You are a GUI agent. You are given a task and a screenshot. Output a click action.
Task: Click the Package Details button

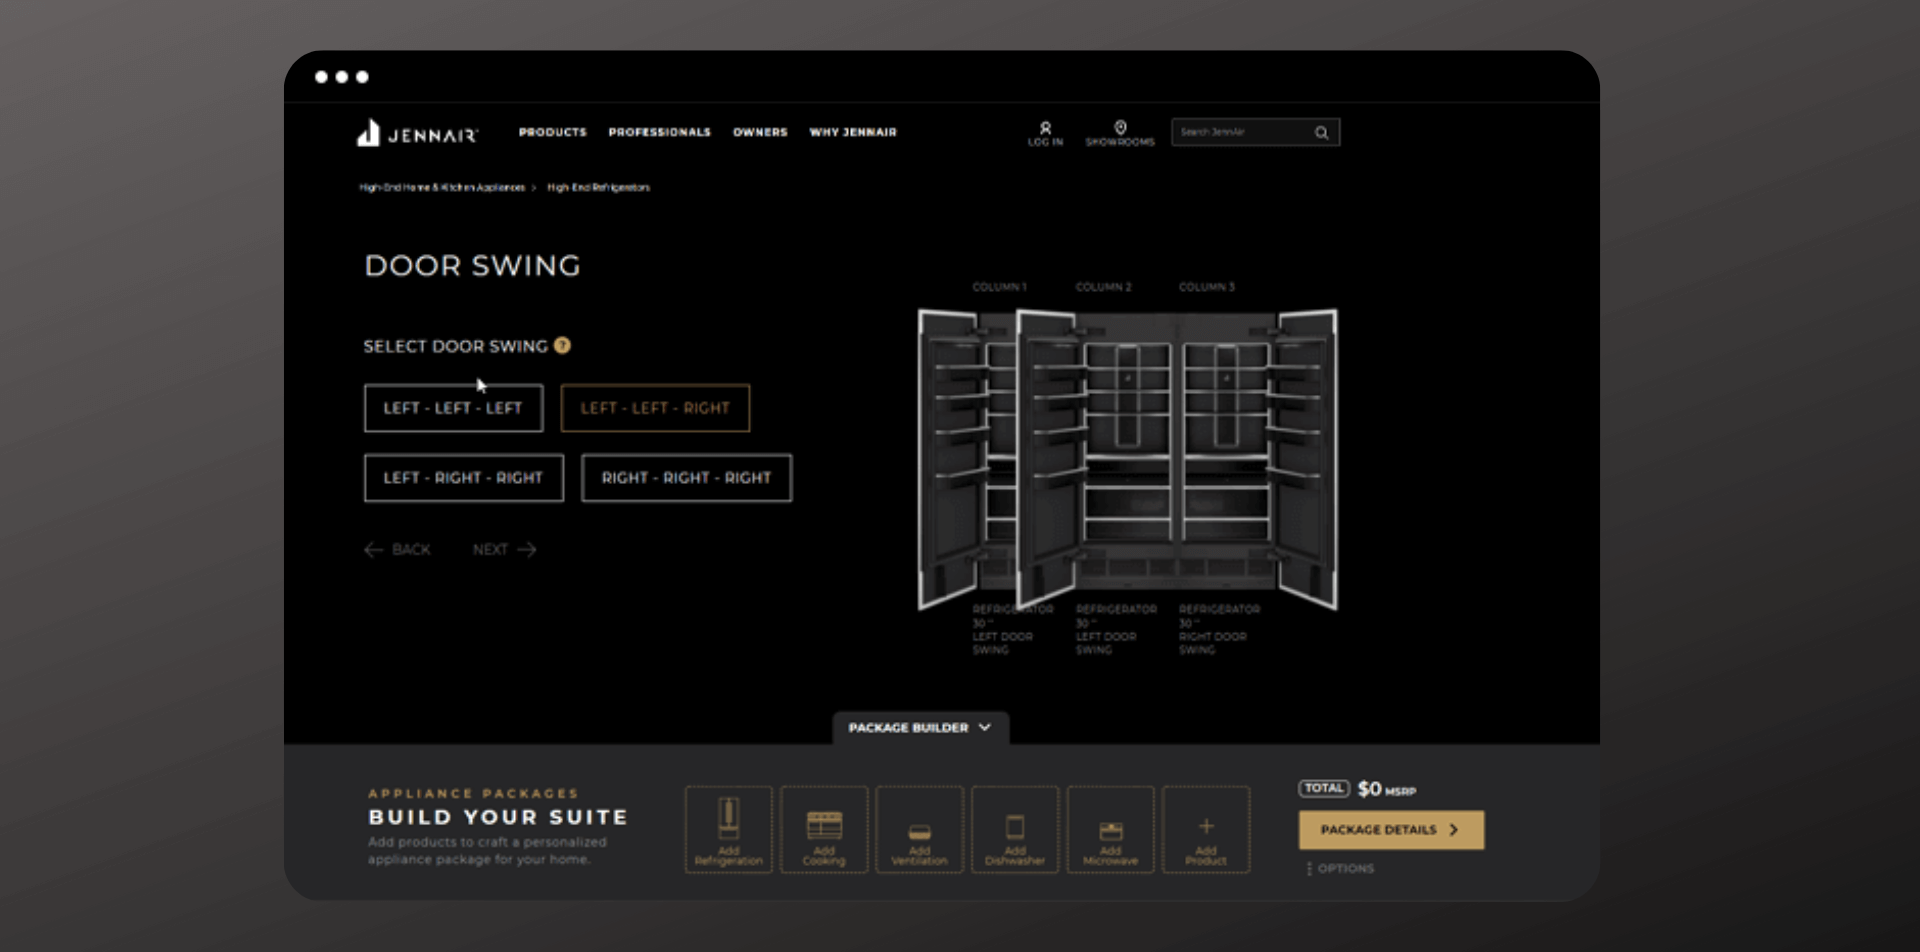(x=1391, y=830)
